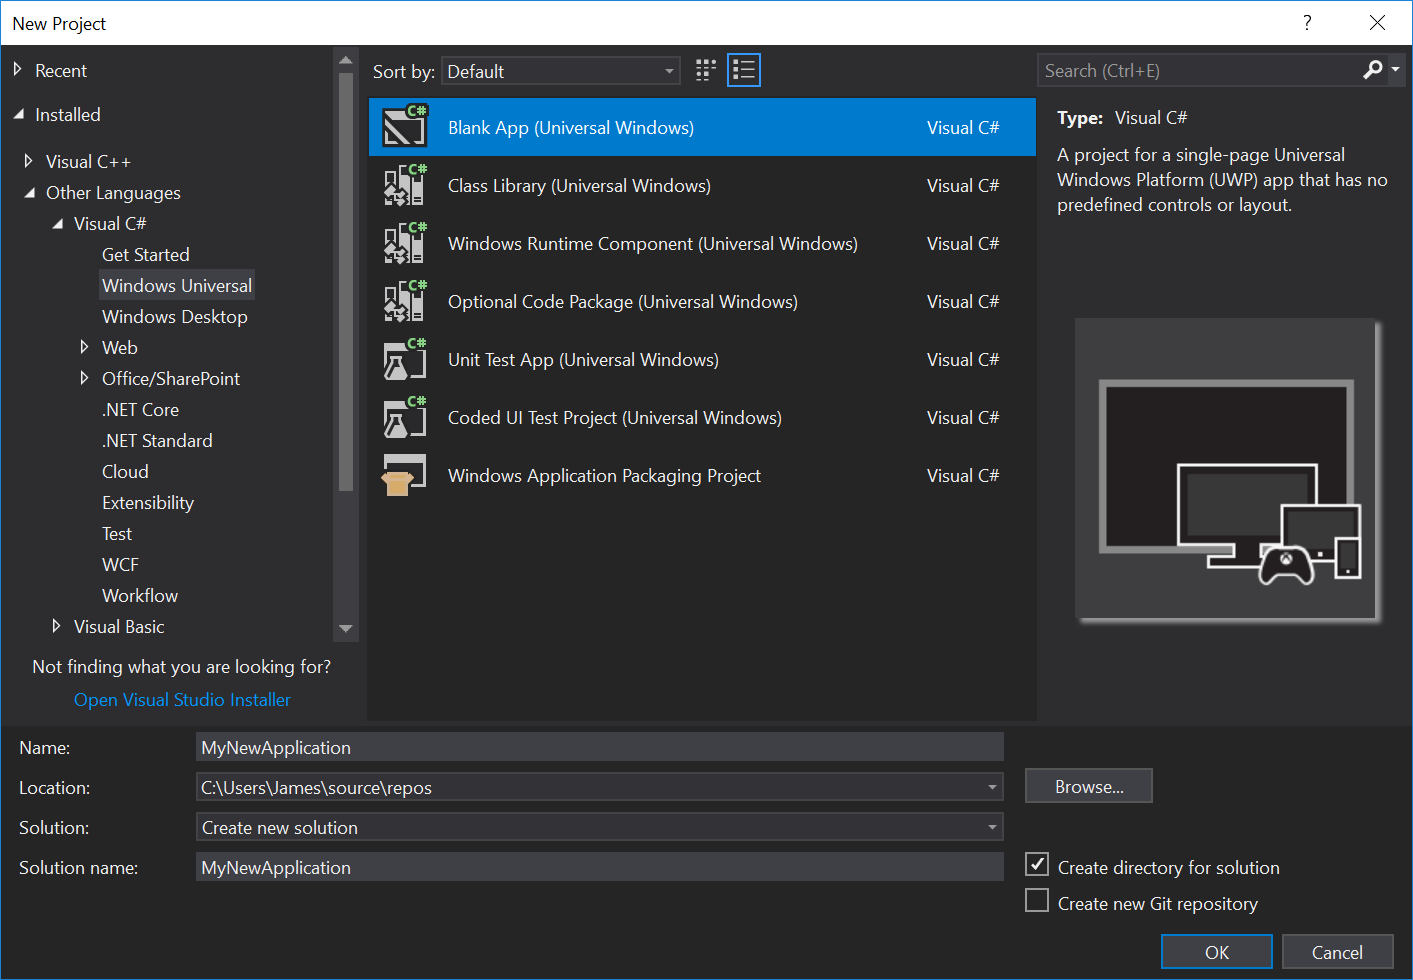Image resolution: width=1413 pixels, height=980 pixels.
Task: Uncheck Create directory for solution
Action: 1037,864
